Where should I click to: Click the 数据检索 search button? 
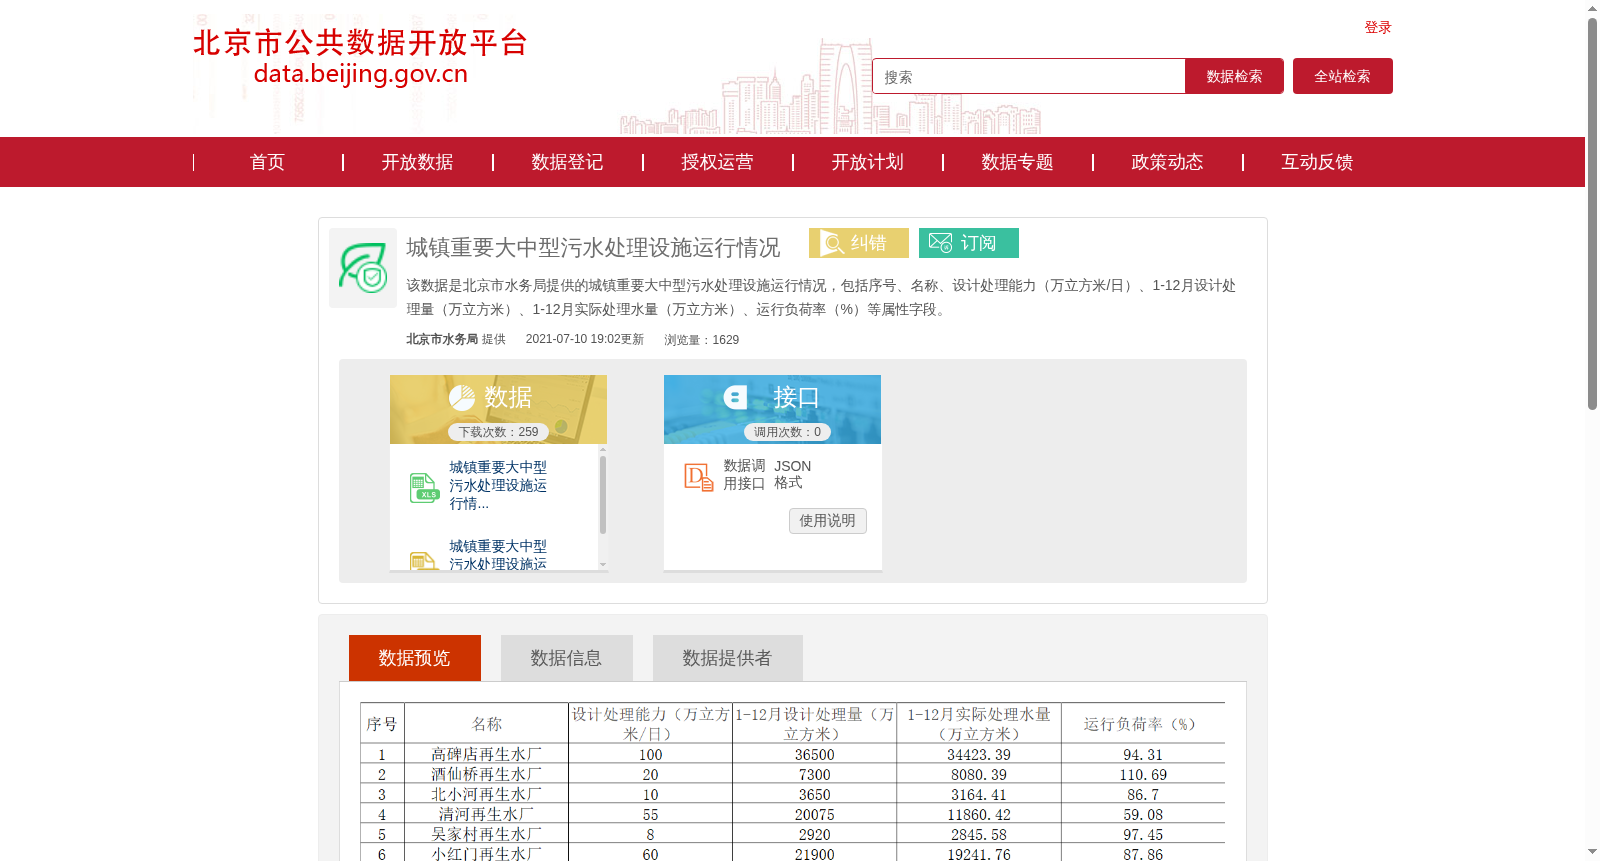pos(1234,76)
